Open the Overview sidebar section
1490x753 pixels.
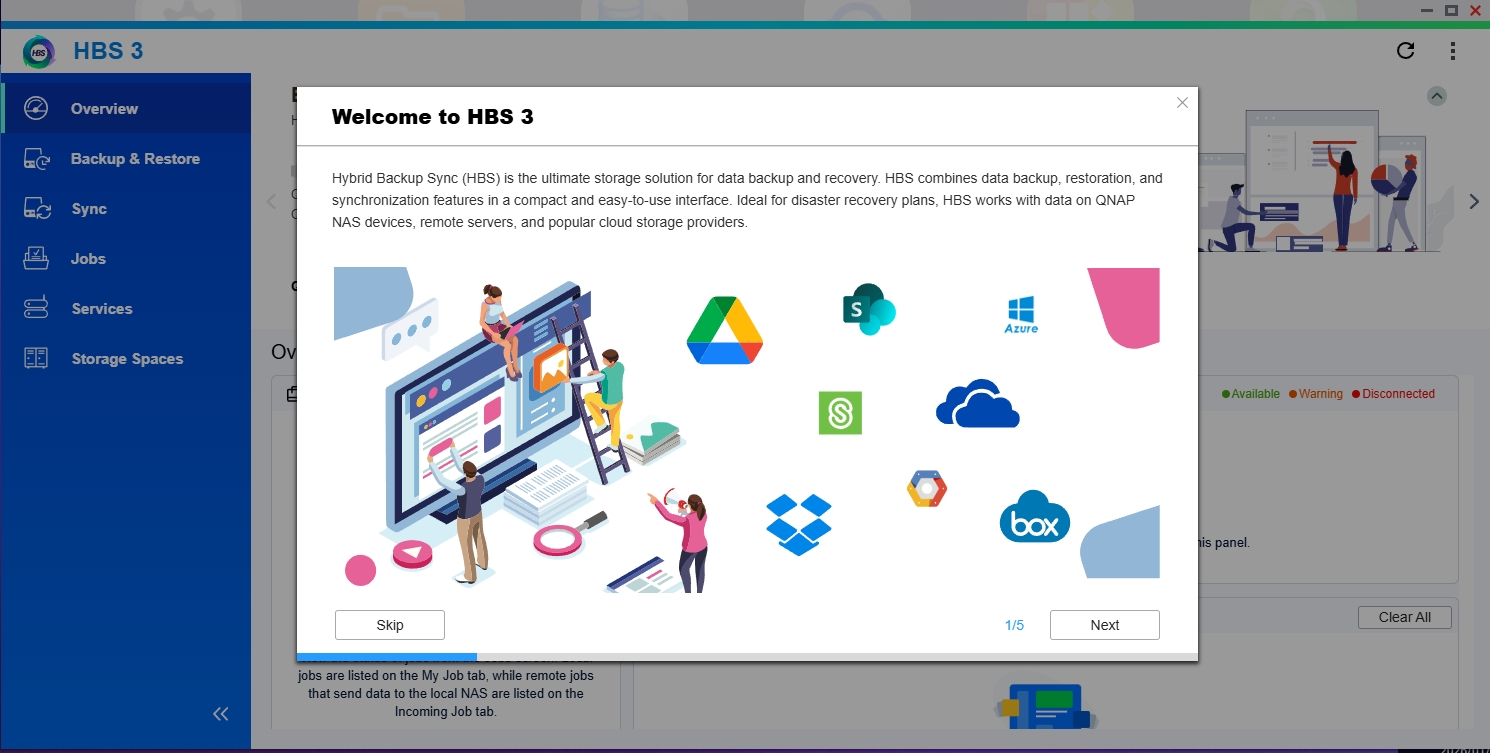pos(126,109)
